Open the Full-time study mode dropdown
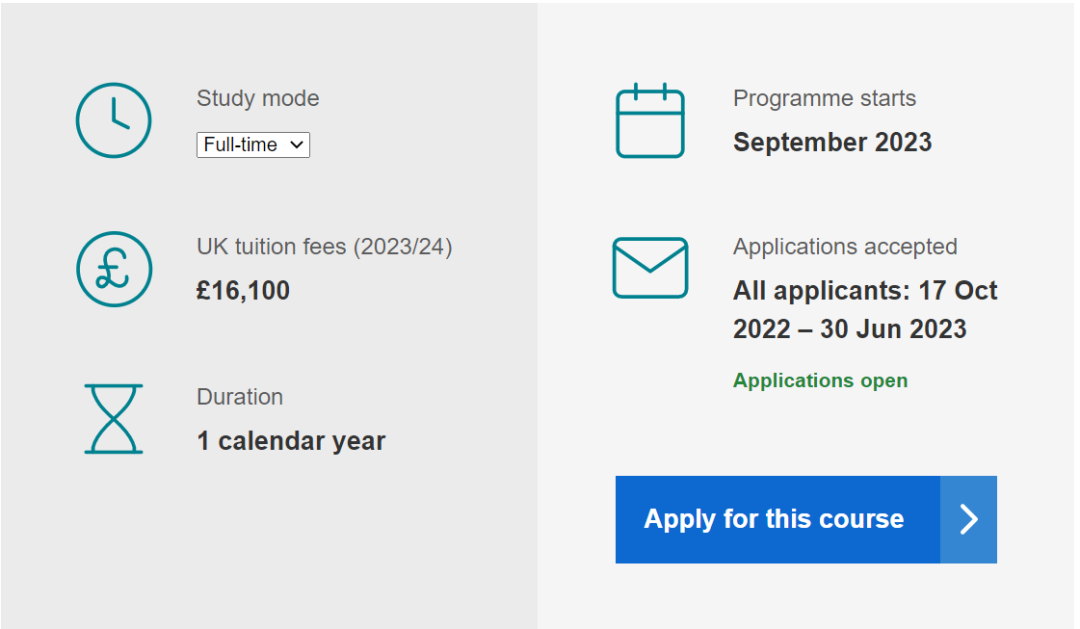 253,145
